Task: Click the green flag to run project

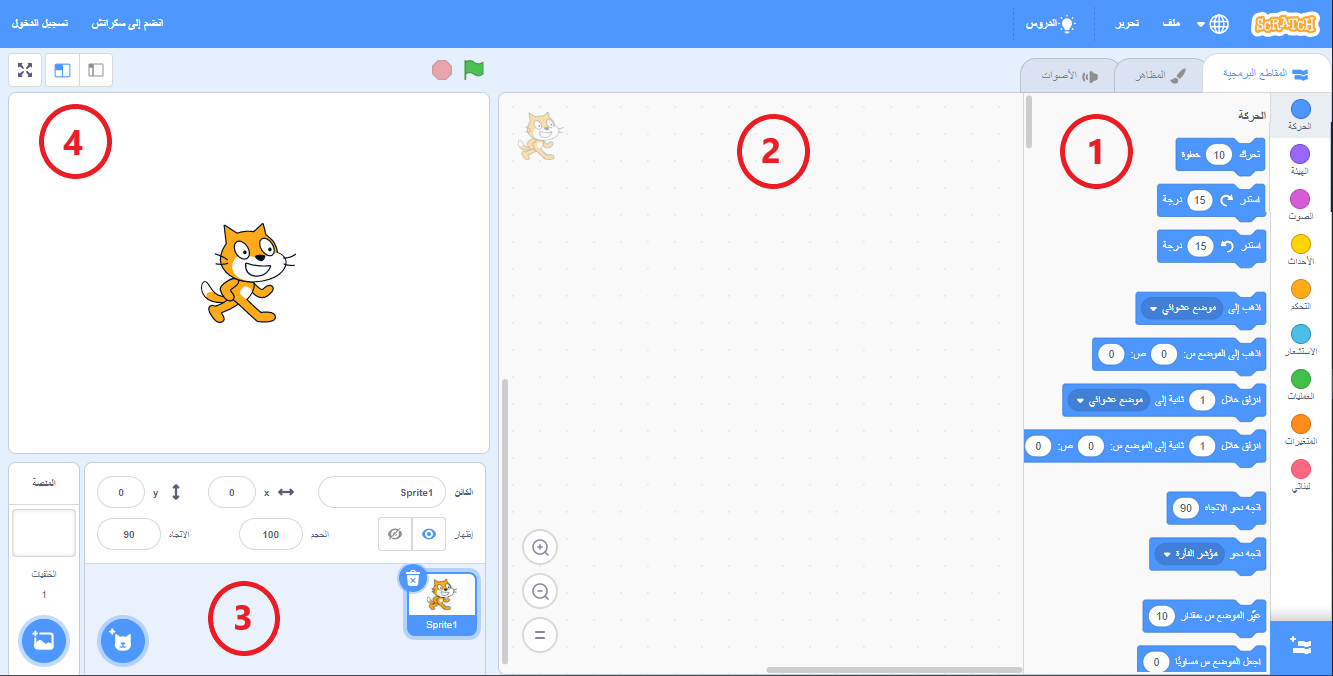Action: pyautogui.click(x=473, y=70)
